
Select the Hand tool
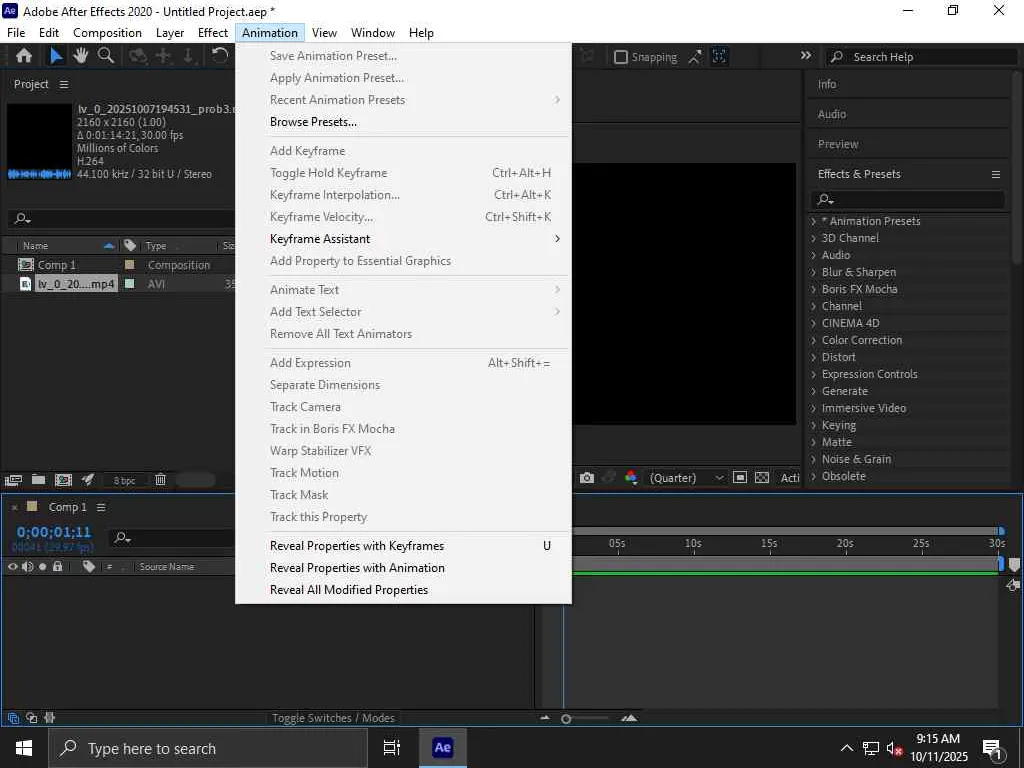(x=81, y=56)
